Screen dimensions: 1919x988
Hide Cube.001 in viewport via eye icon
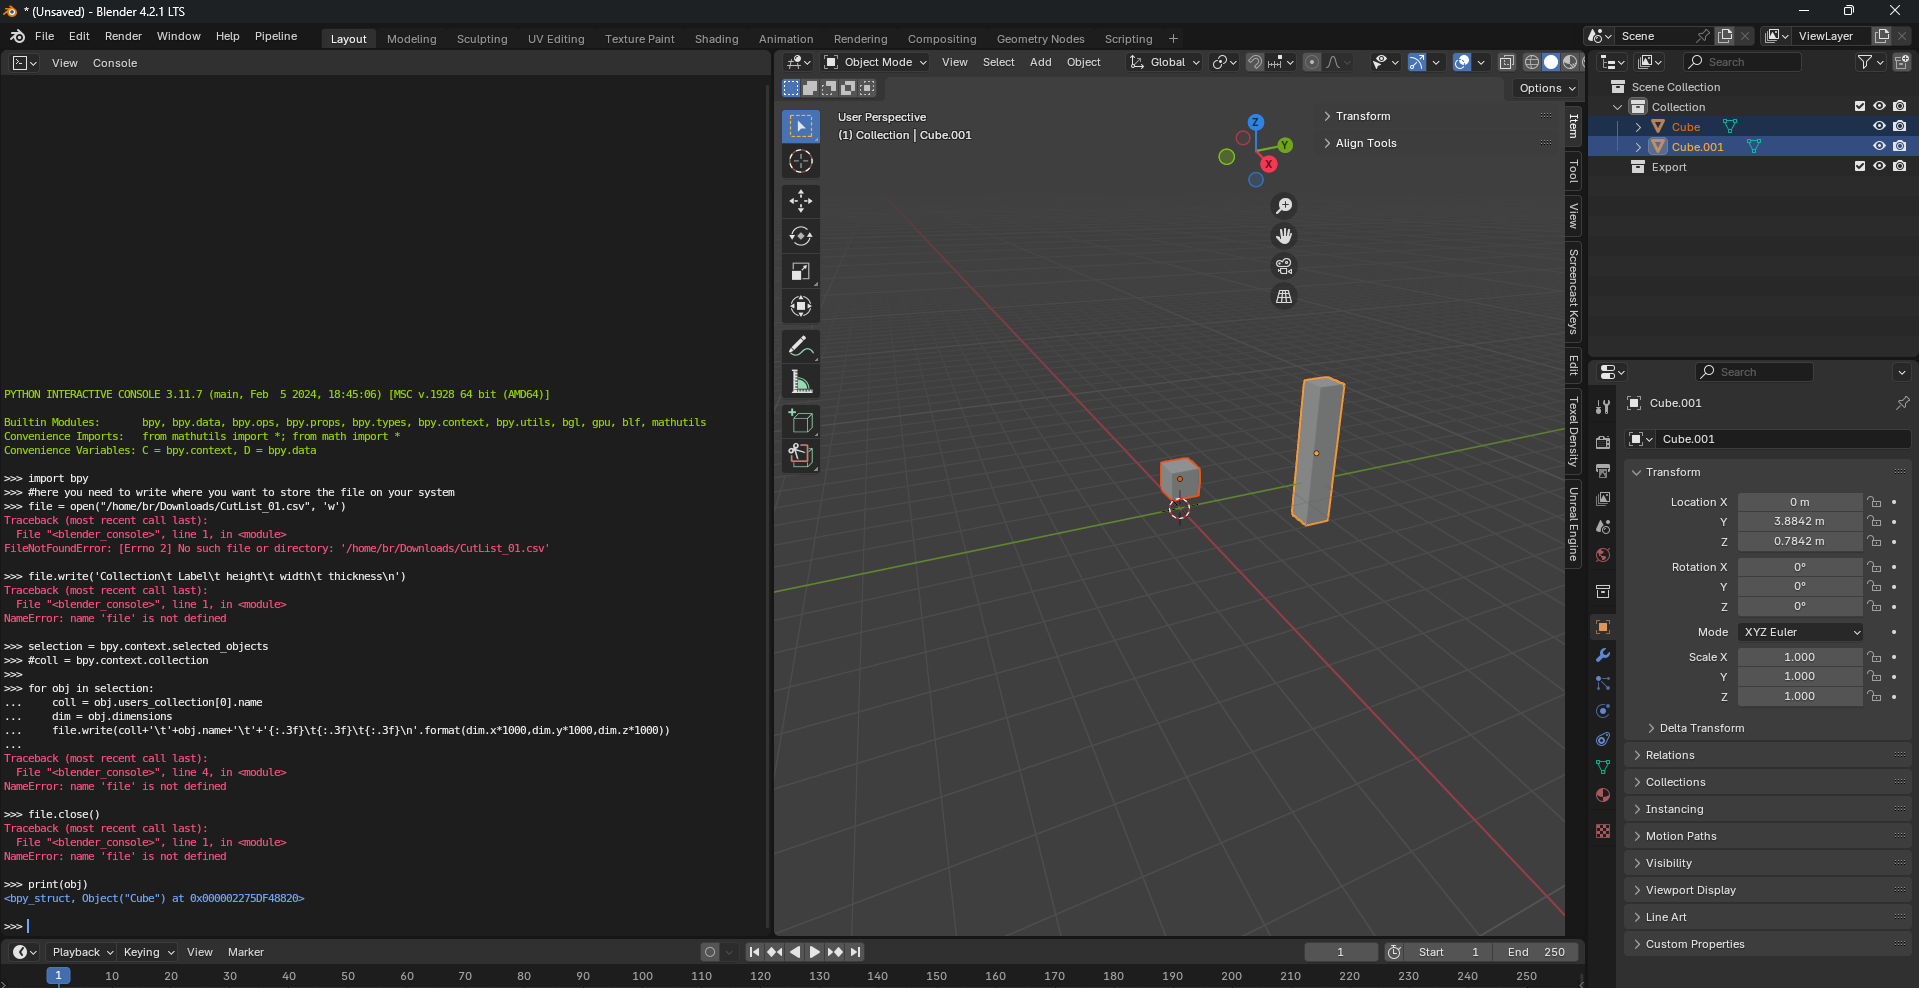1879,146
